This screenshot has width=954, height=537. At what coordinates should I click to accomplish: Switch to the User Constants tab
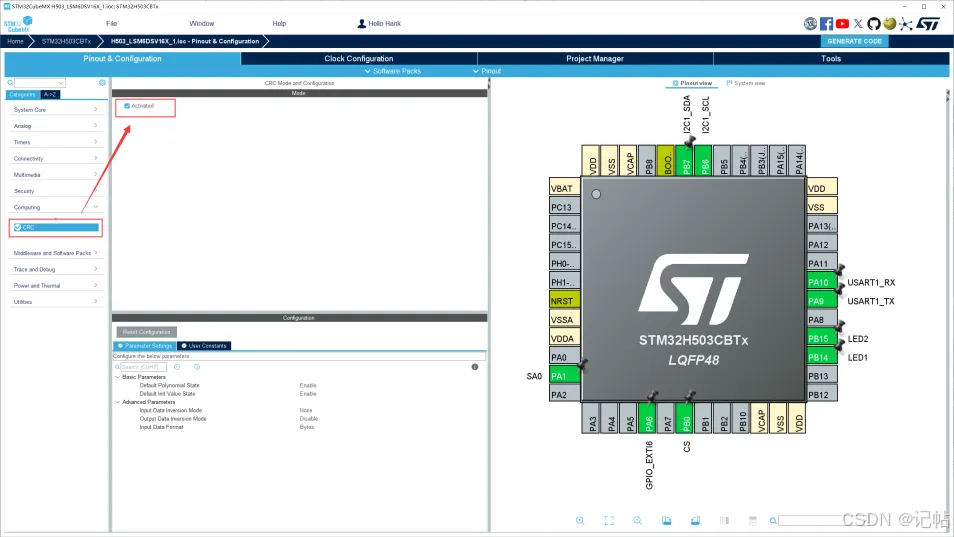click(x=205, y=346)
